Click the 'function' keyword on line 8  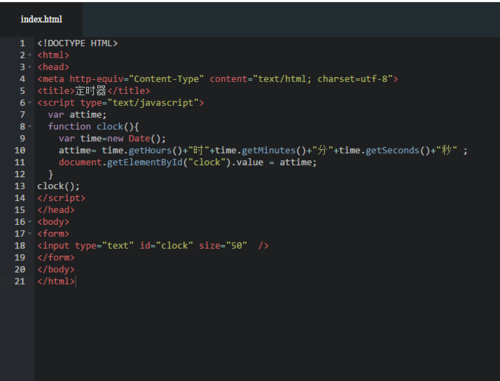point(69,127)
